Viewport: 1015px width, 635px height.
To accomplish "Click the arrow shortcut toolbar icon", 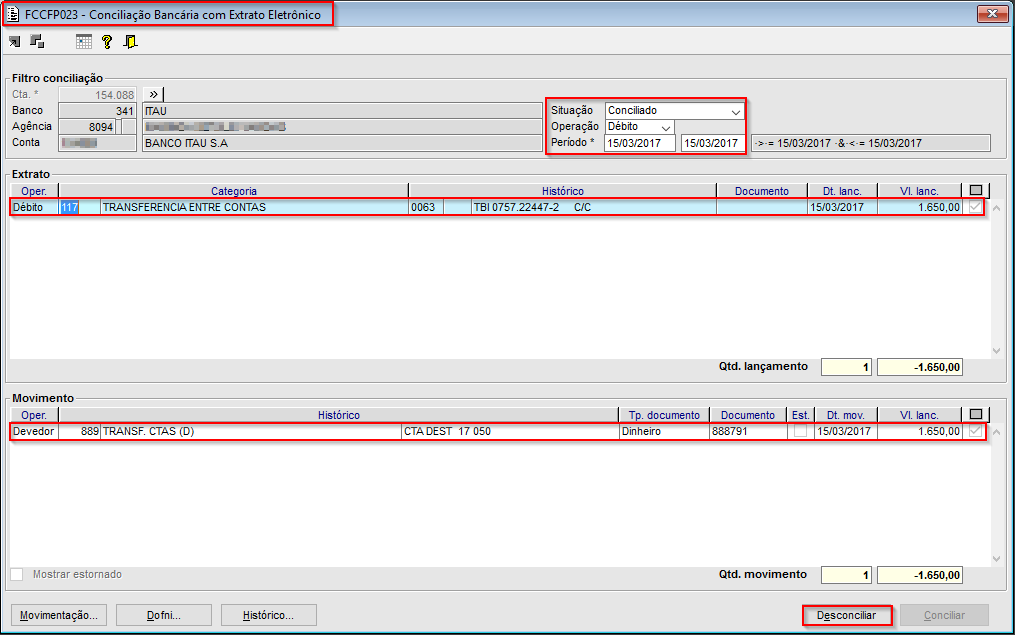I will pos(14,42).
